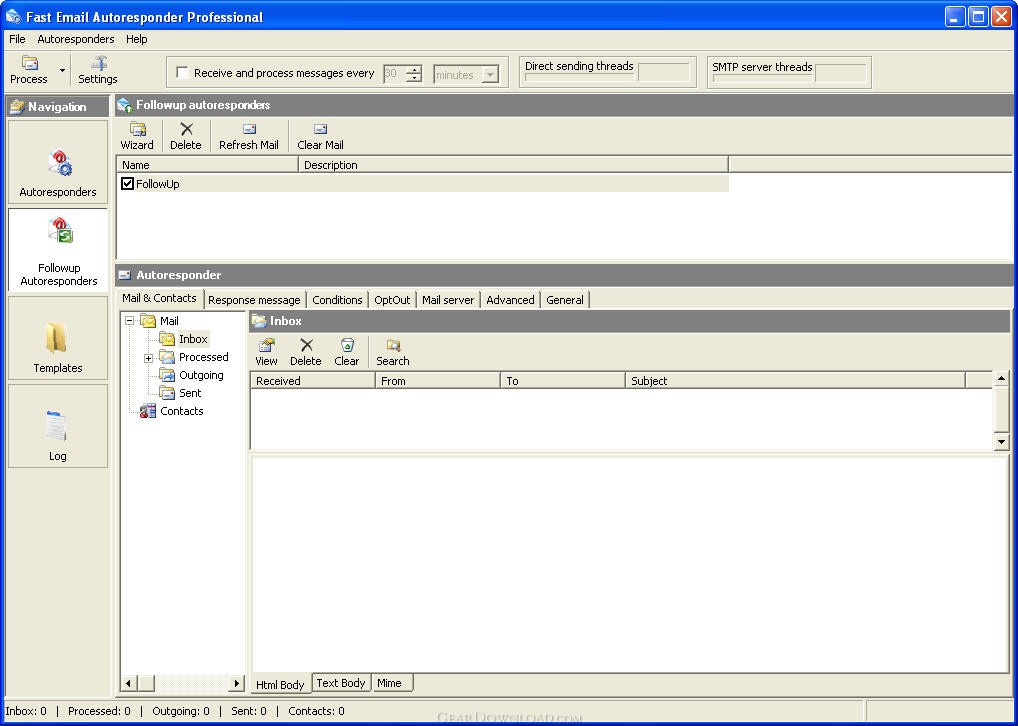1018x726 pixels.
Task: Select Contacts in the mail tree
Action: point(181,411)
